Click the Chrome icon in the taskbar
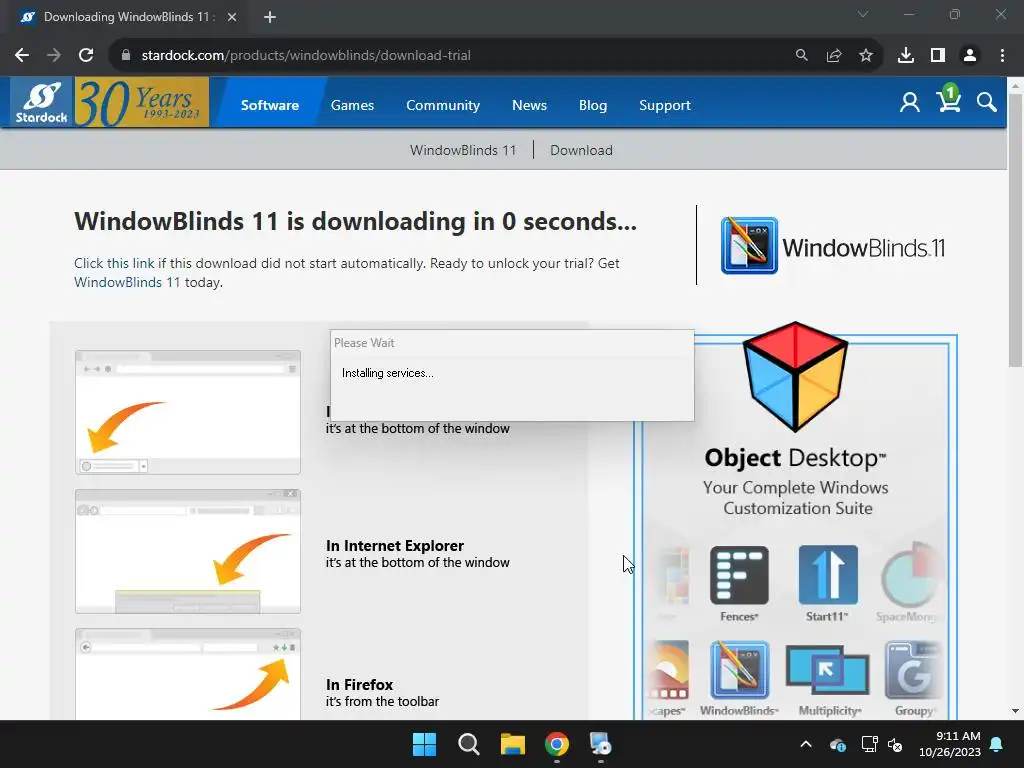 [x=556, y=744]
